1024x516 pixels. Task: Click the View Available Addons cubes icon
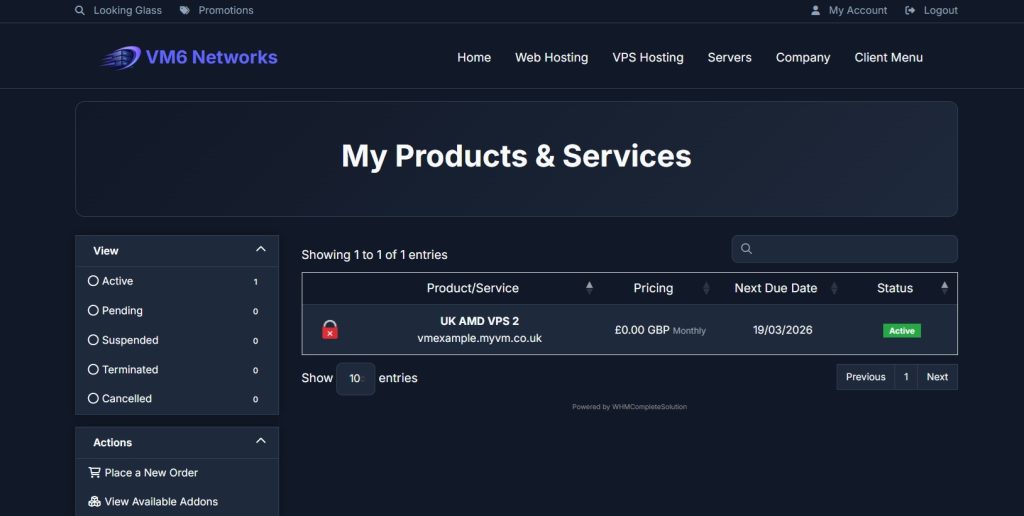[95, 502]
